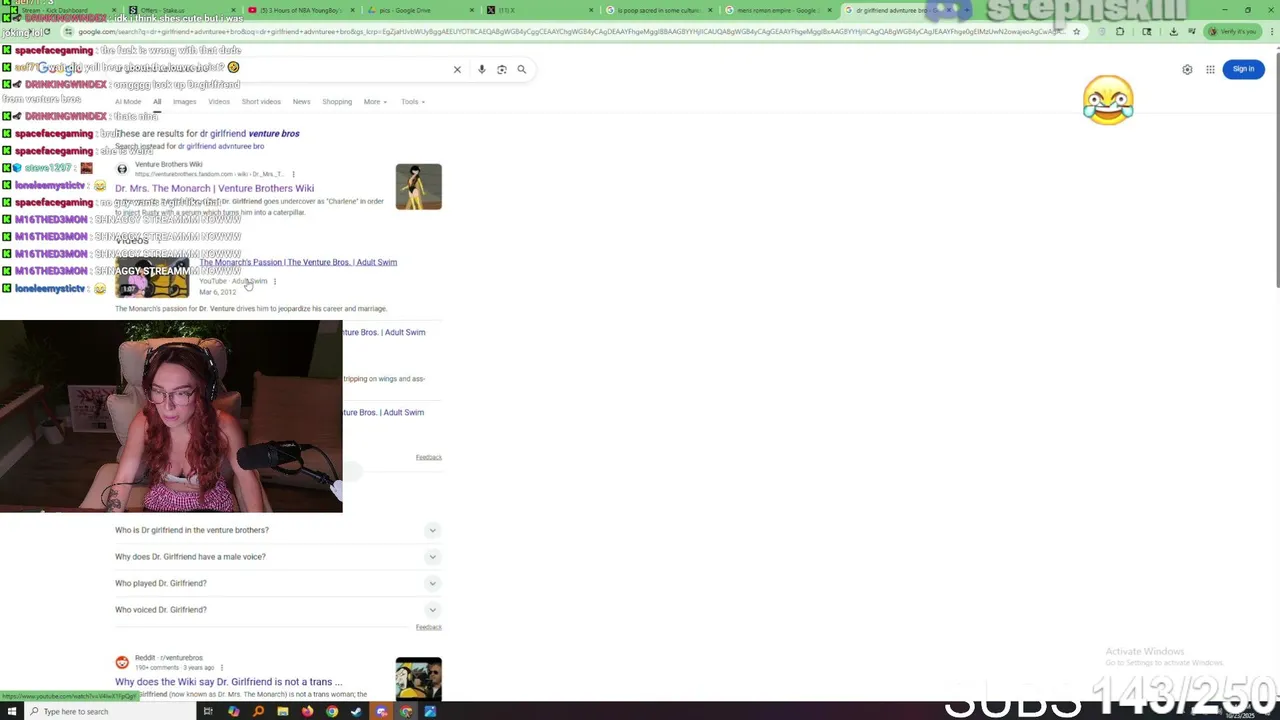This screenshot has height=720, width=1280.
Task: Switch to AI Mode search tab
Action: 128,101
